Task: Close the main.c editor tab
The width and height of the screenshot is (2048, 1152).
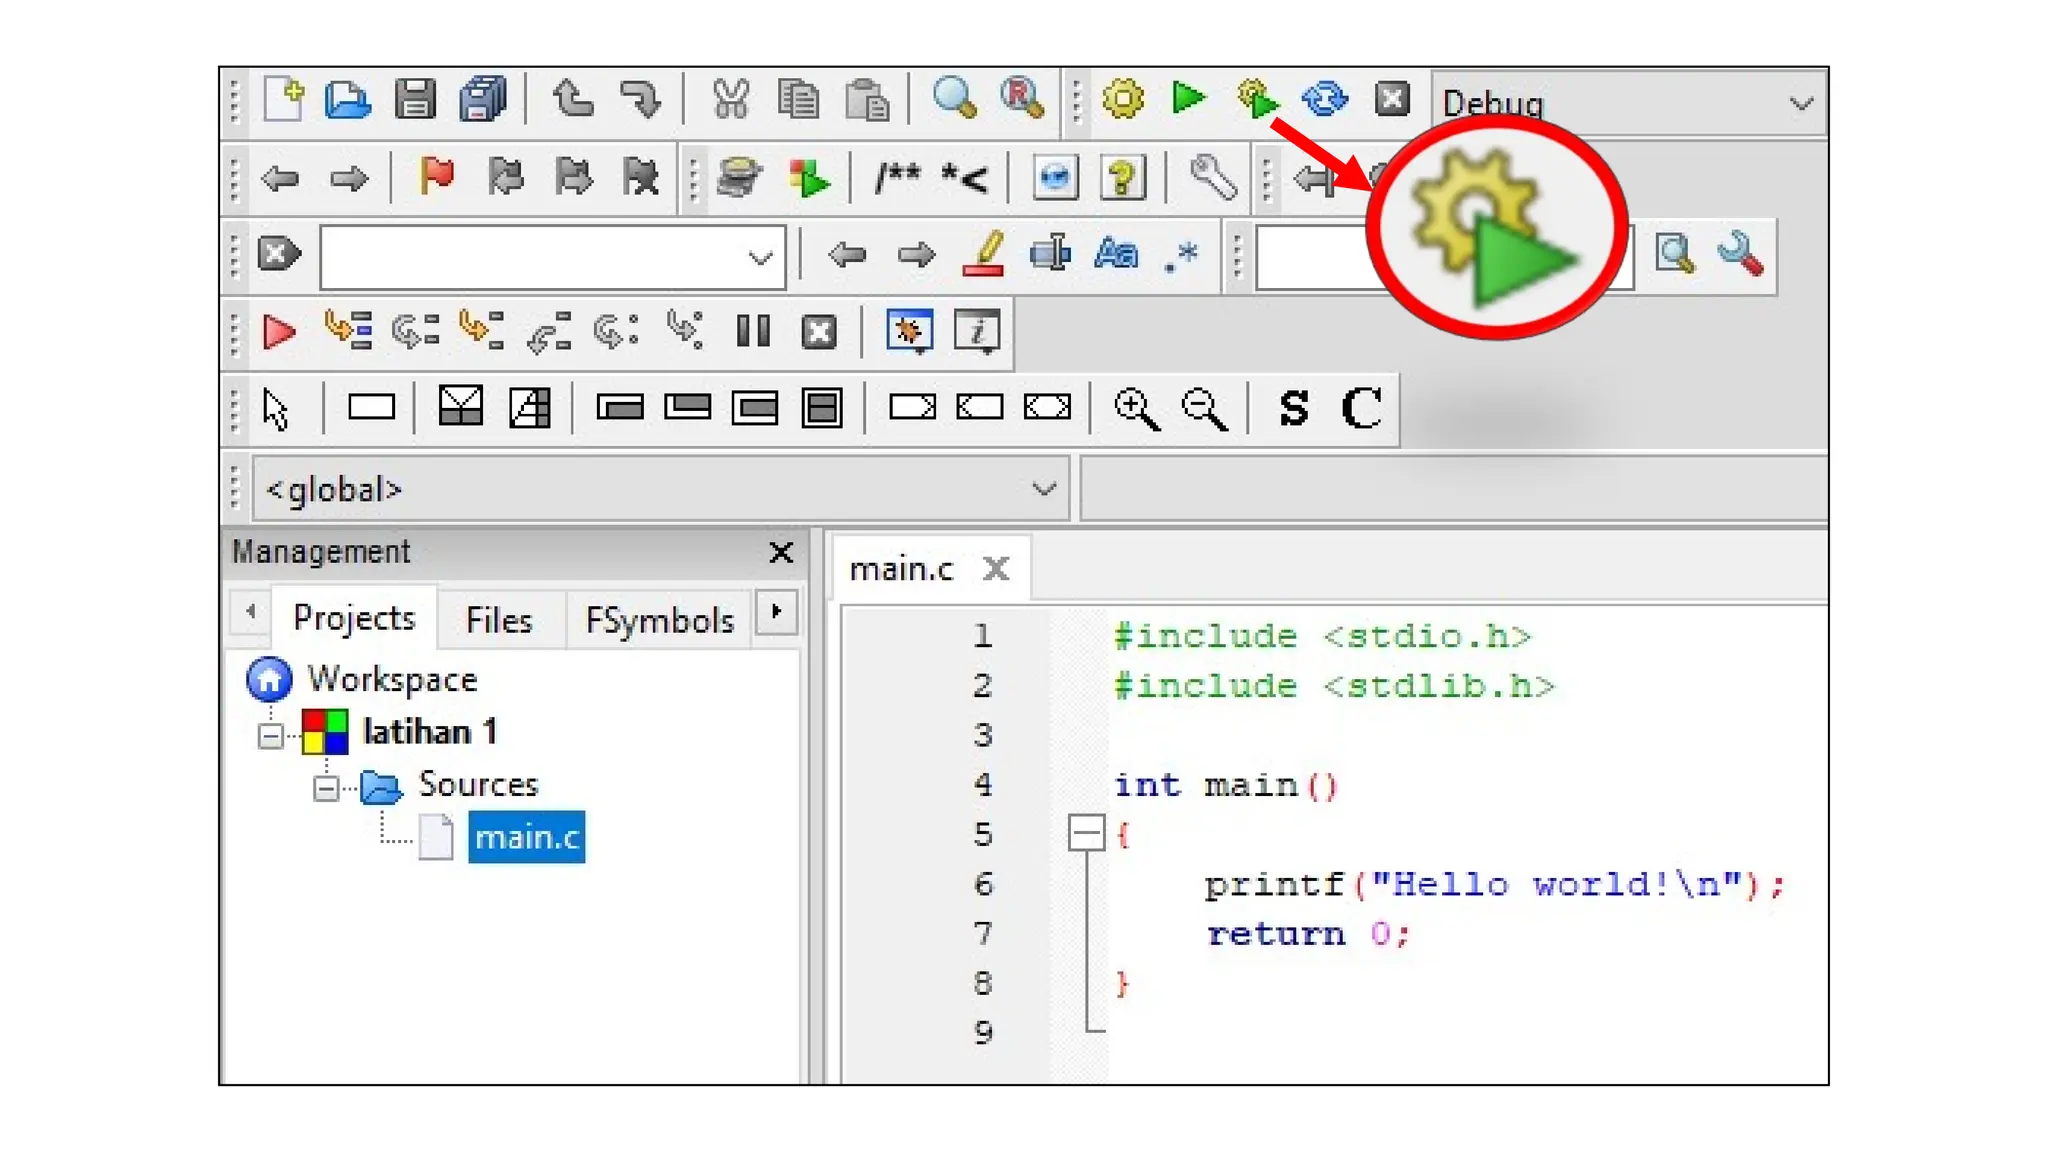Action: pos(995,569)
